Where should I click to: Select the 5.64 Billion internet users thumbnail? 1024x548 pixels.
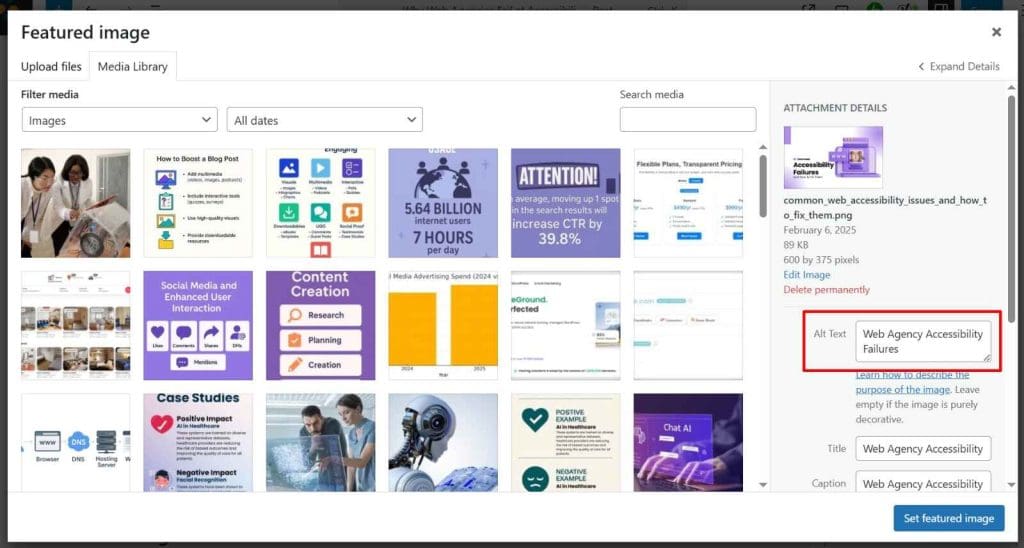coord(442,203)
